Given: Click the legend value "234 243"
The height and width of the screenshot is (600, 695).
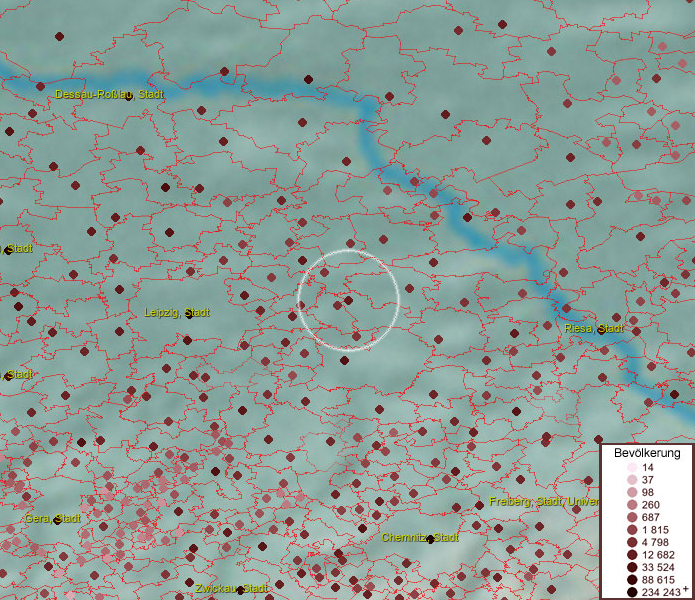Looking at the screenshot, I should [661, 592].
